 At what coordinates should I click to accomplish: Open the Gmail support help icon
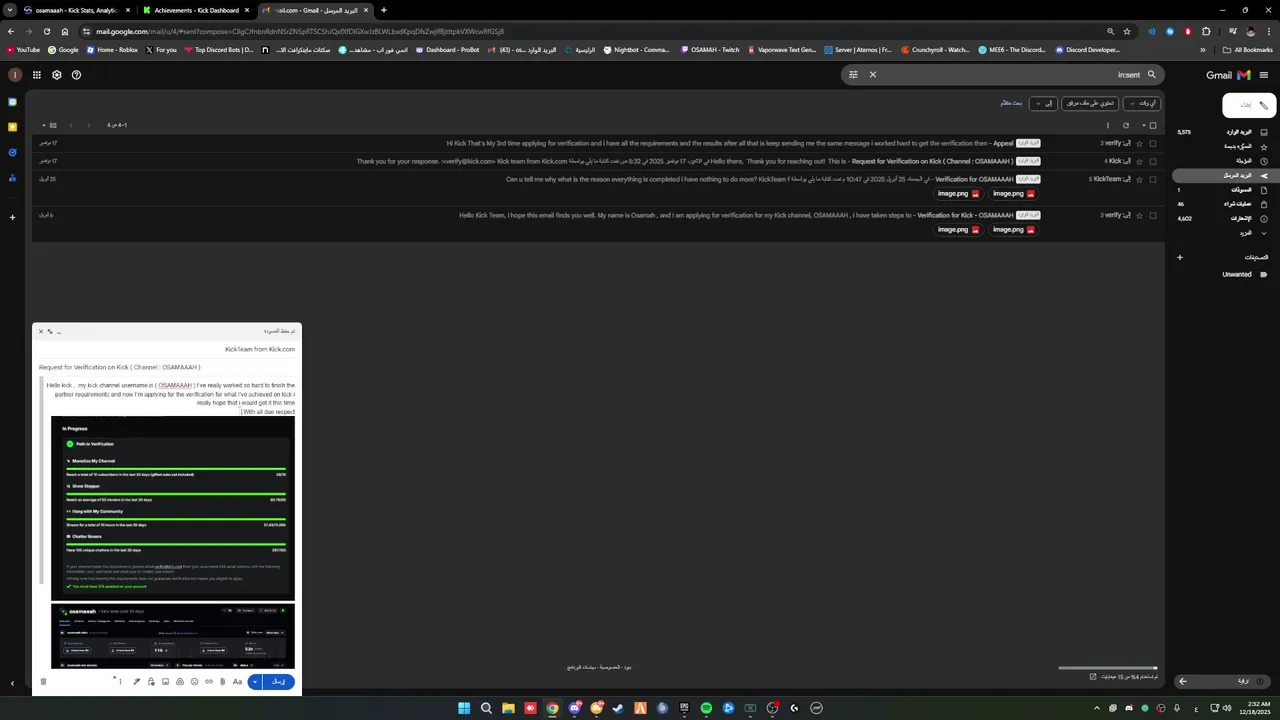[76, 75]
